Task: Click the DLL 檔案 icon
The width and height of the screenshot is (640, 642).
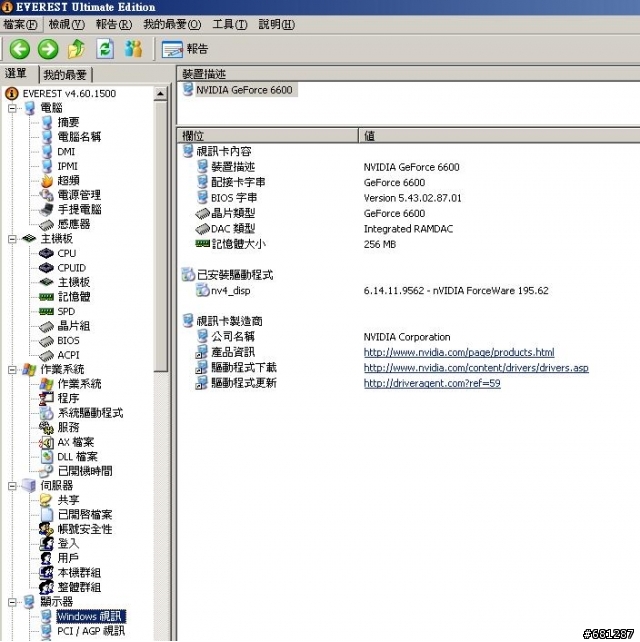Action: coord(47,457)
